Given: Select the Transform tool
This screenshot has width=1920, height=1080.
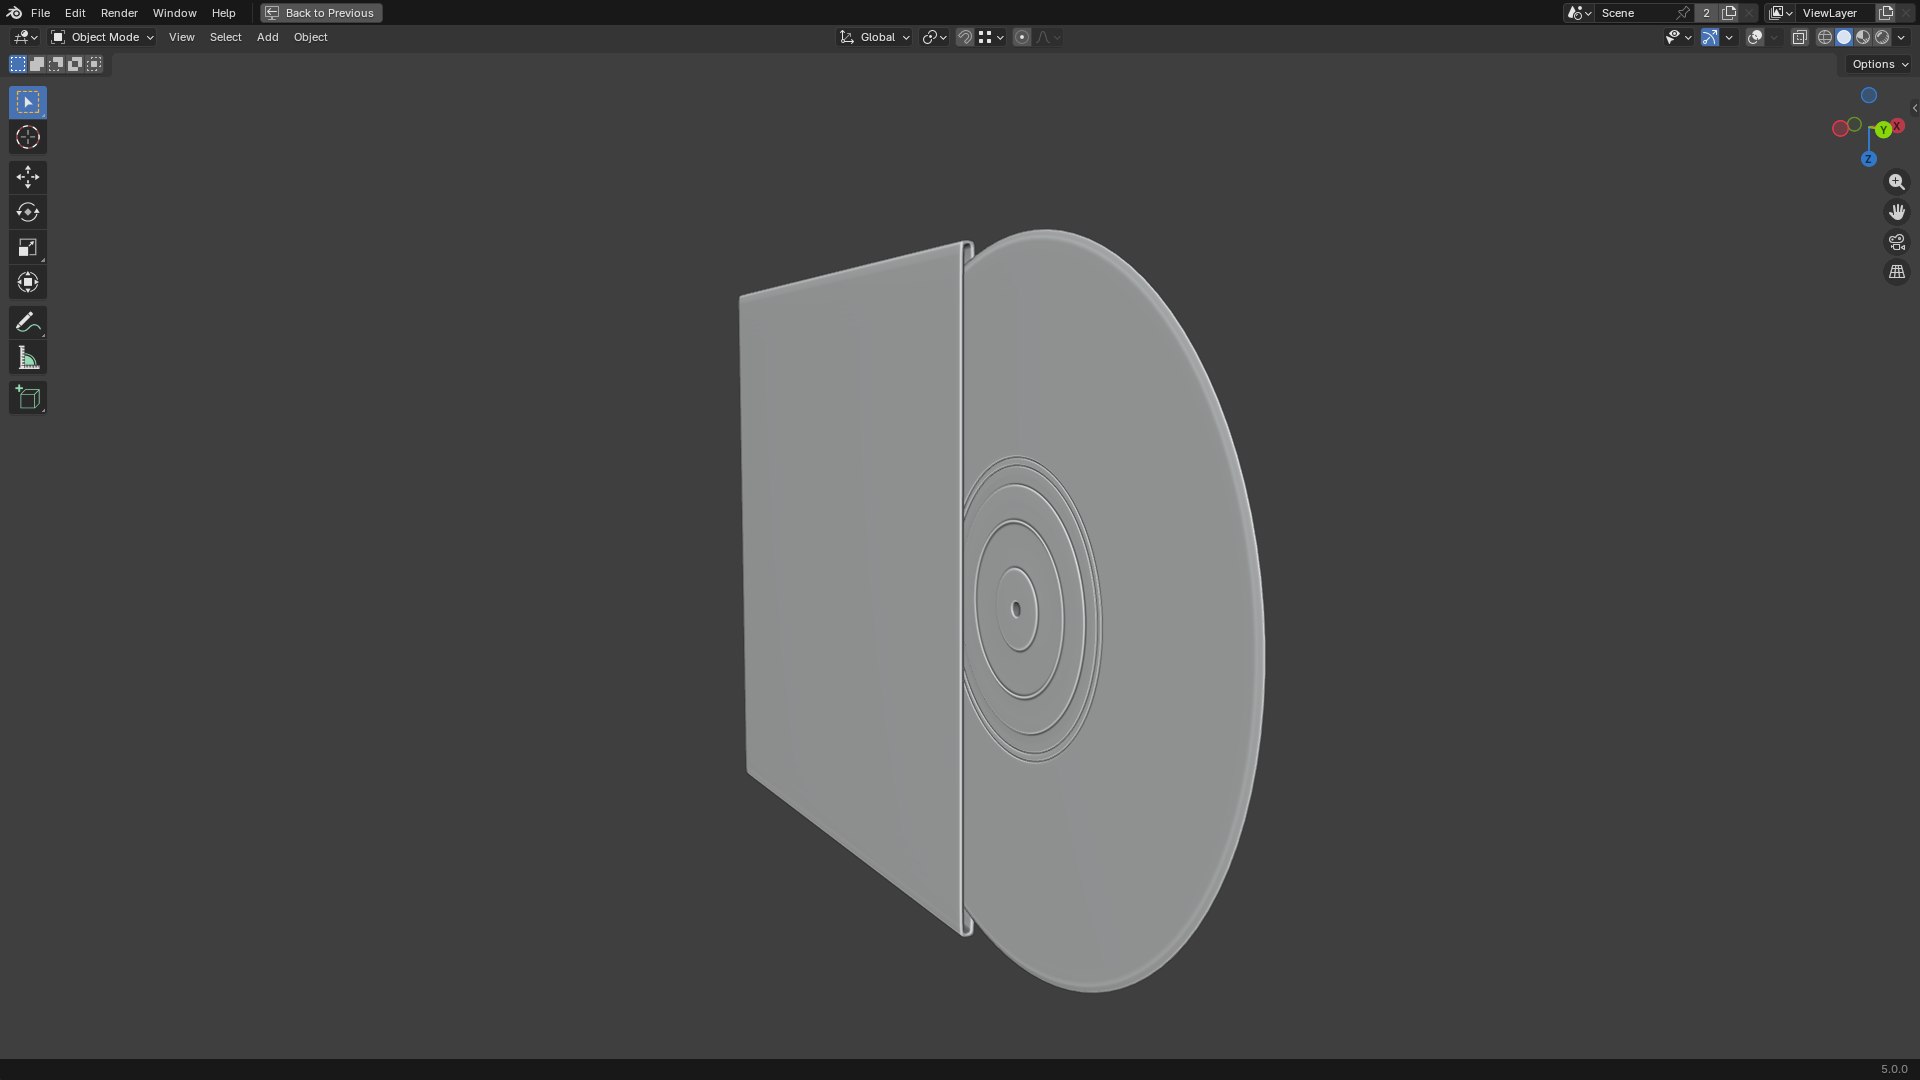Looking at the screenshot, I should pyautogui.click(x=28, y=282).
